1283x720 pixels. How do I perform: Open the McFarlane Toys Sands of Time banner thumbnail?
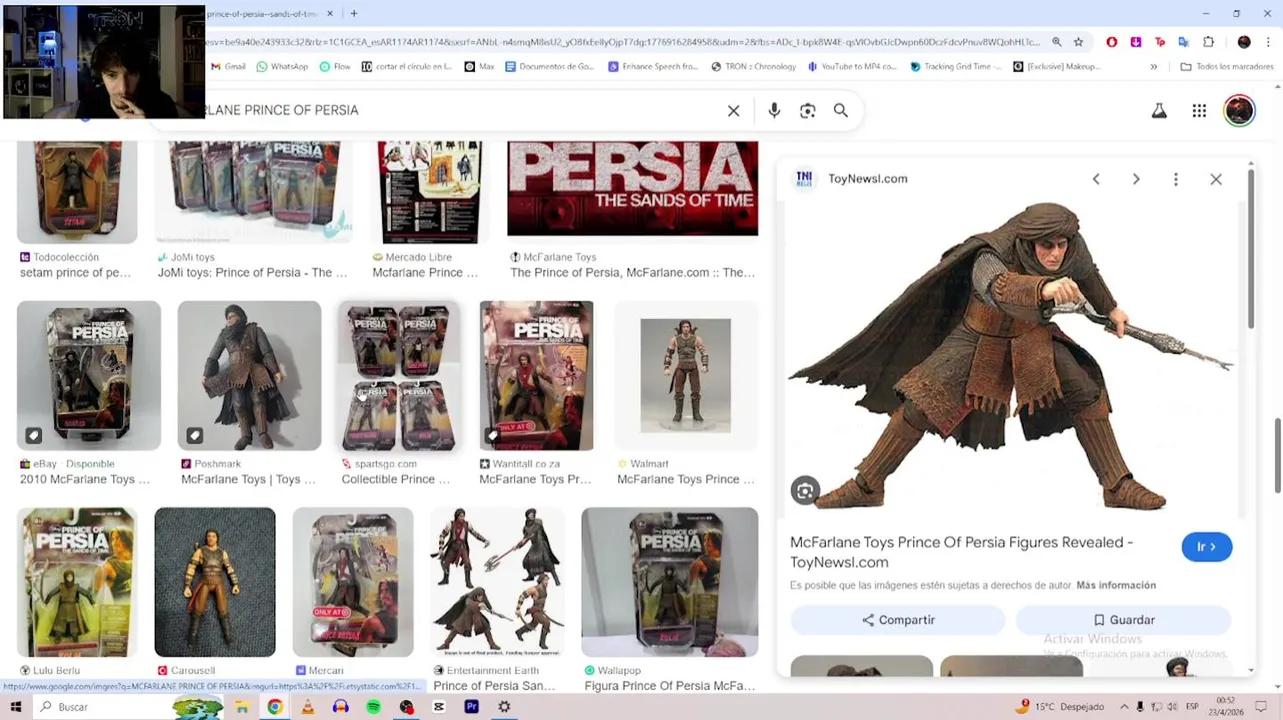point(633,190)
